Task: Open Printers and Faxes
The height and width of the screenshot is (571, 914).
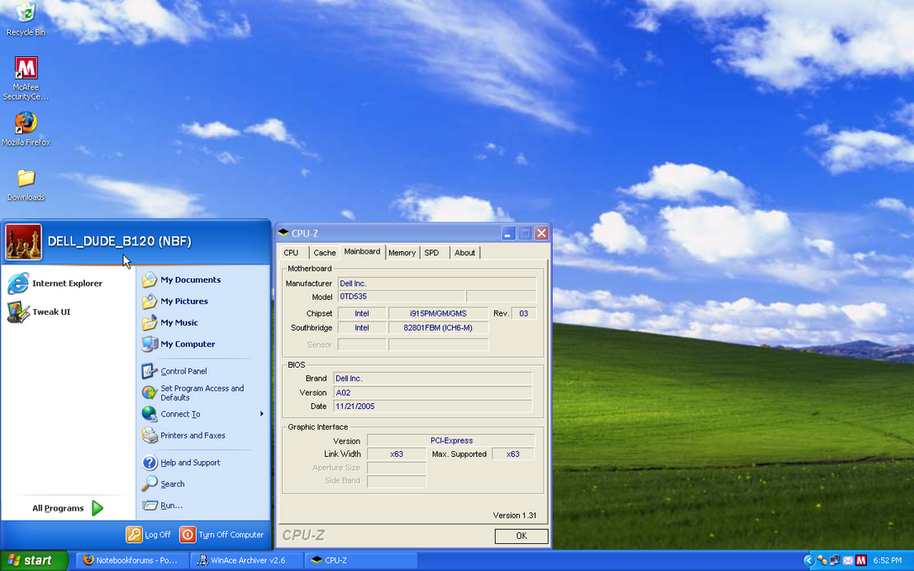Action: 184,435
